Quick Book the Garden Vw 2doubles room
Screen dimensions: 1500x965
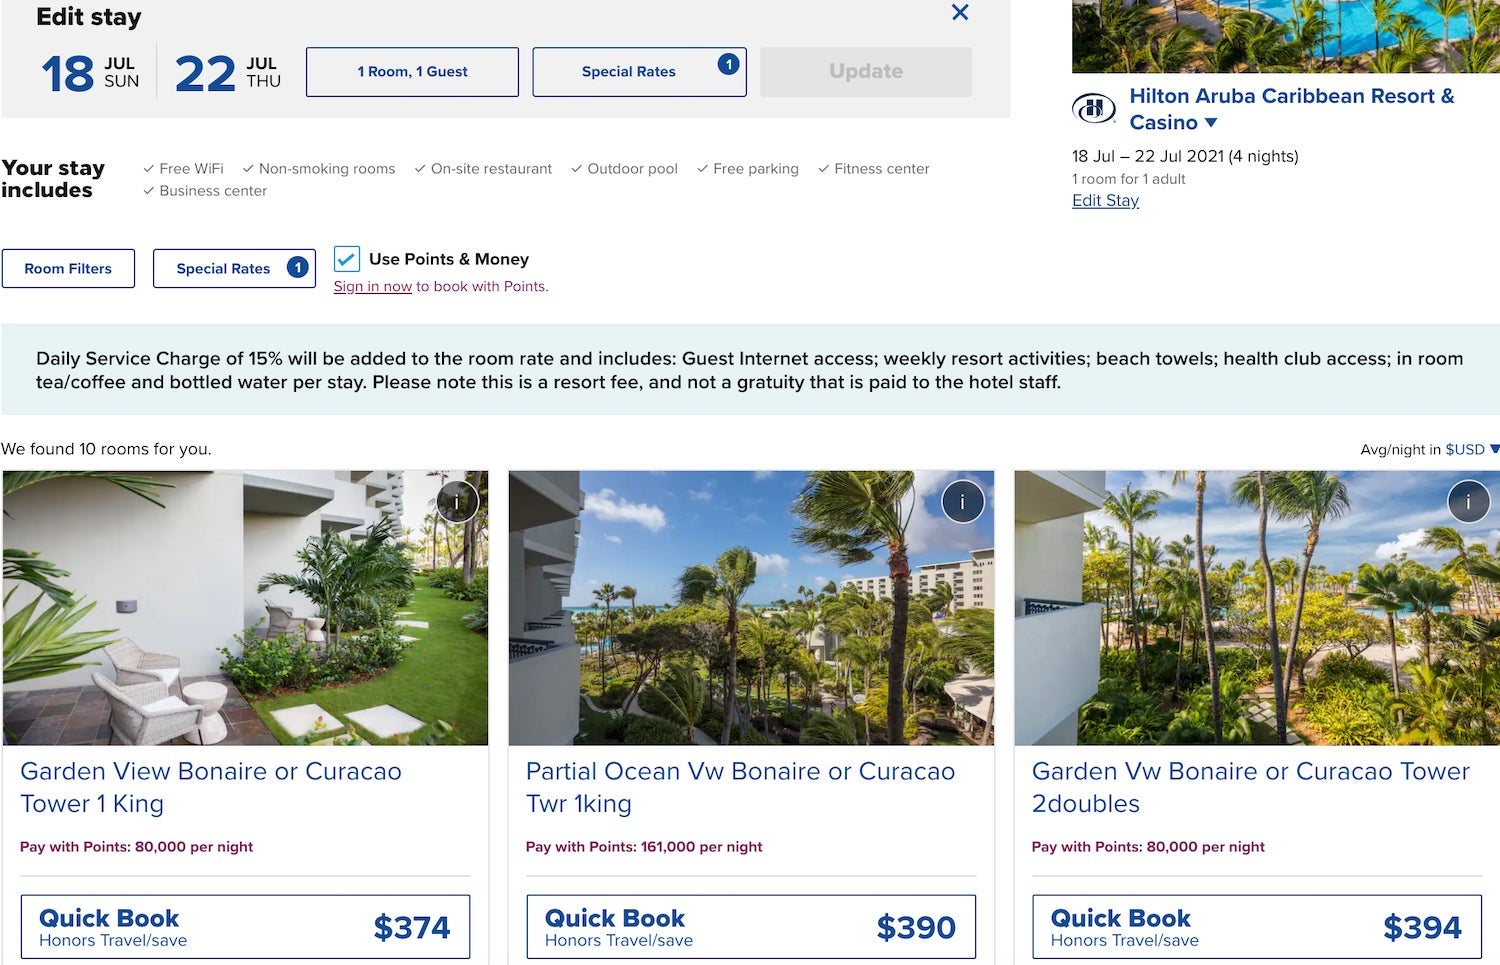point(1257,926)
